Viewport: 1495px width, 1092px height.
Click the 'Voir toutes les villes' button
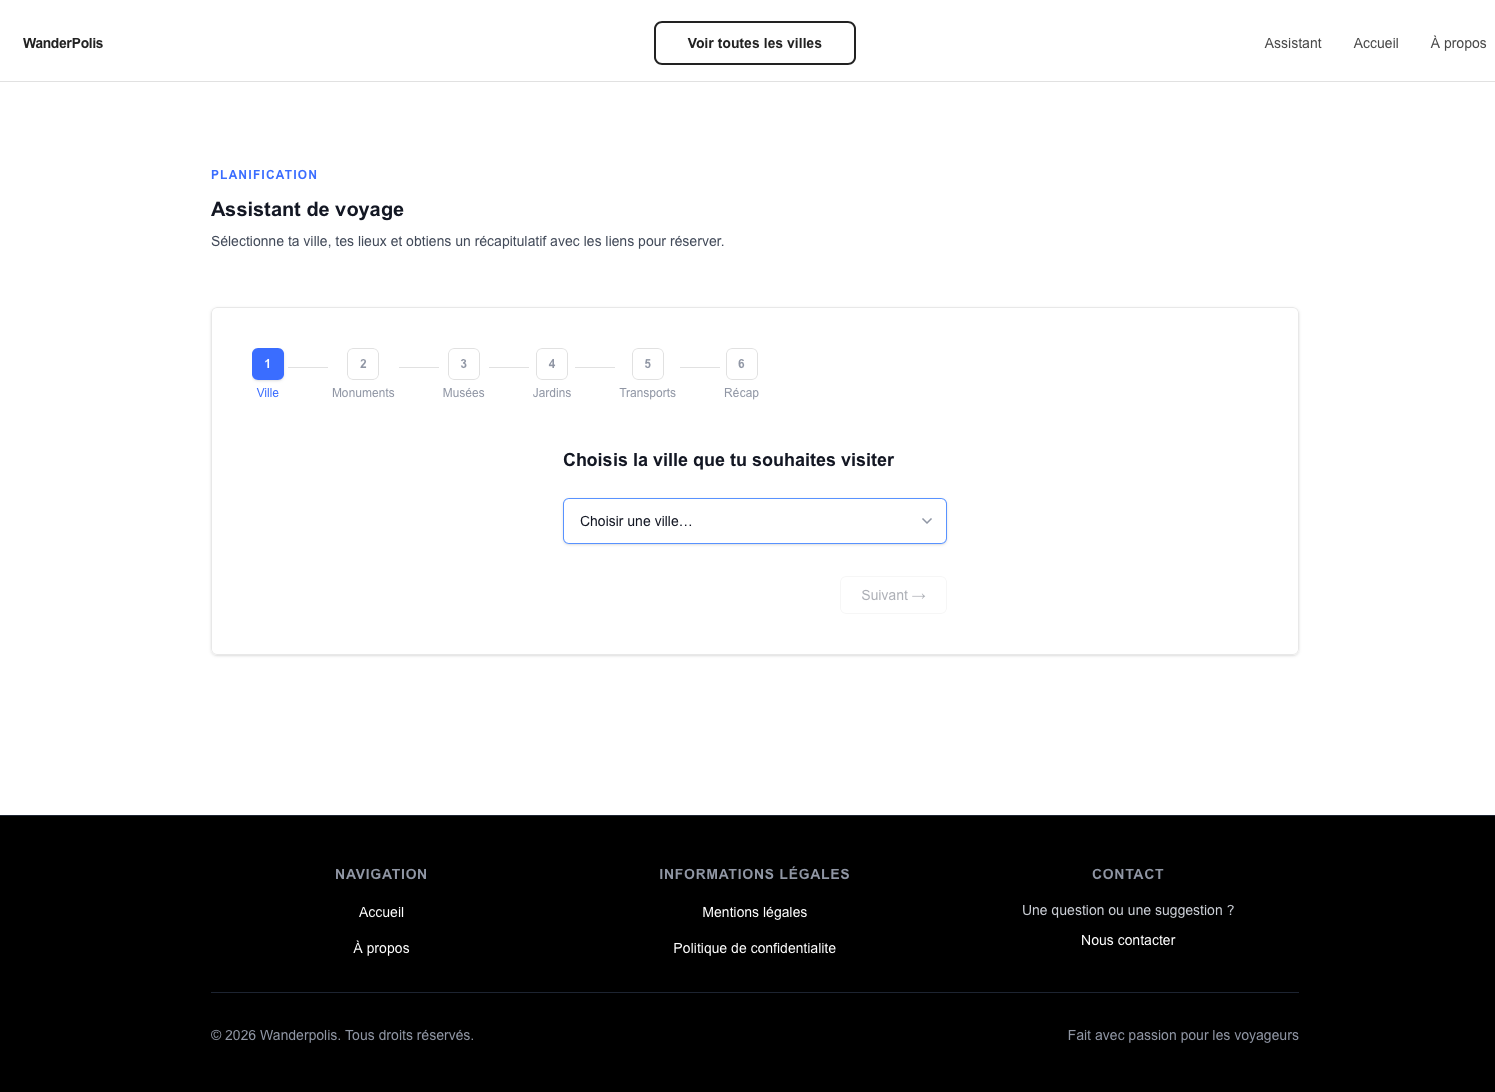tap(754, 43)
